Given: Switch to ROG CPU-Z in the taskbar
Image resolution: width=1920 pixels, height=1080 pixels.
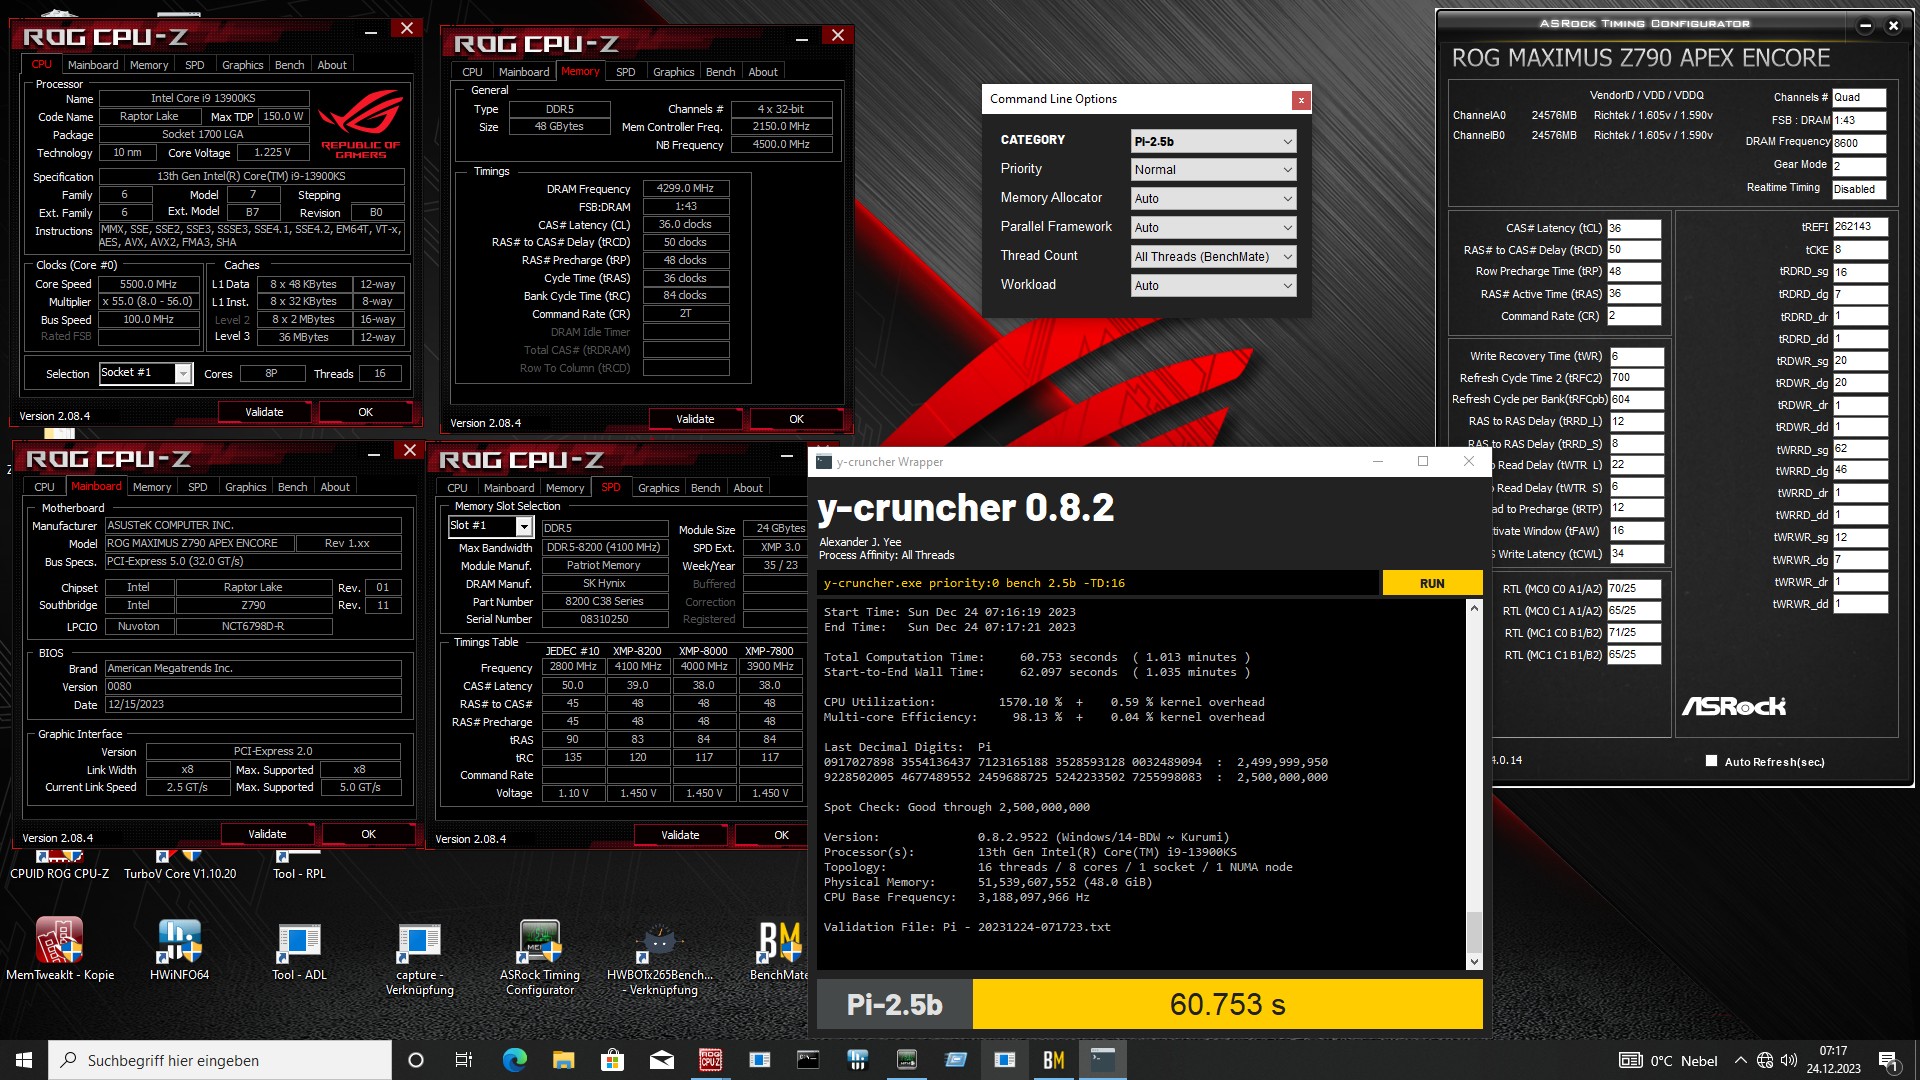Looking at the screenshot, I should pyautogui.click(x=710, y=1060).
